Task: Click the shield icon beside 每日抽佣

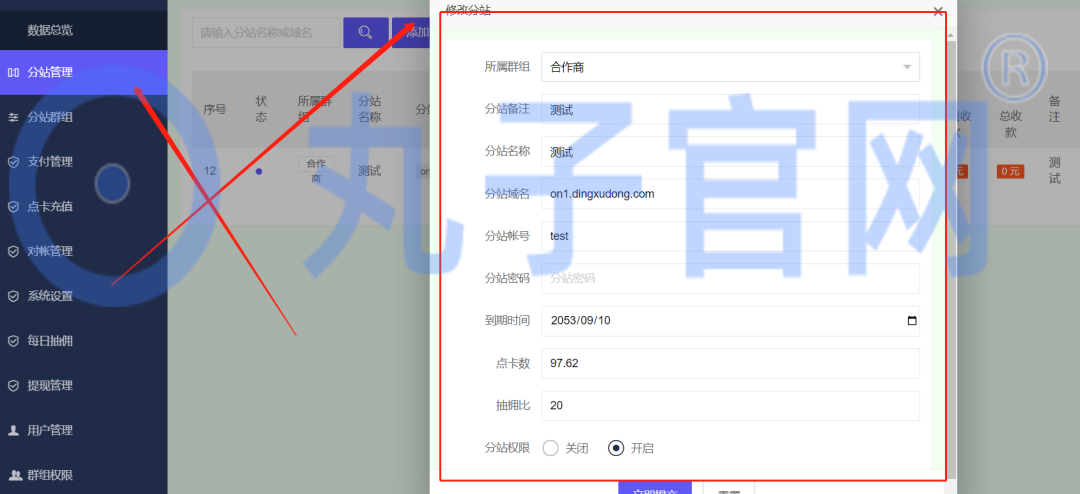Action: (13, 341)
